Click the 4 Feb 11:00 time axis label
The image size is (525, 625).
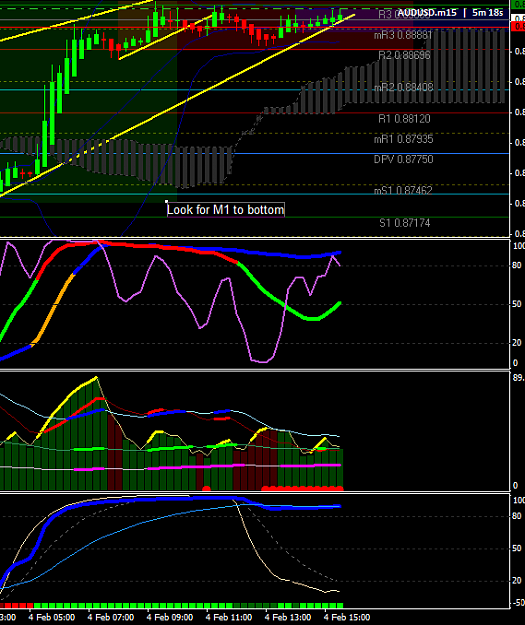click(229, 617)
